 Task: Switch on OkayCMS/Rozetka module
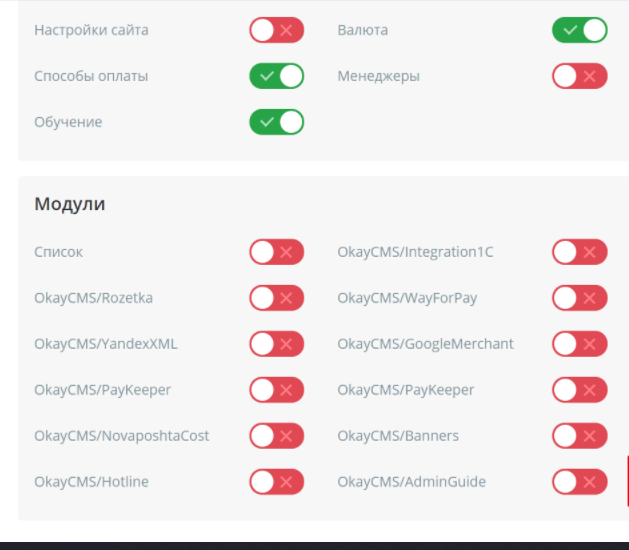click(x=276, y=298)
